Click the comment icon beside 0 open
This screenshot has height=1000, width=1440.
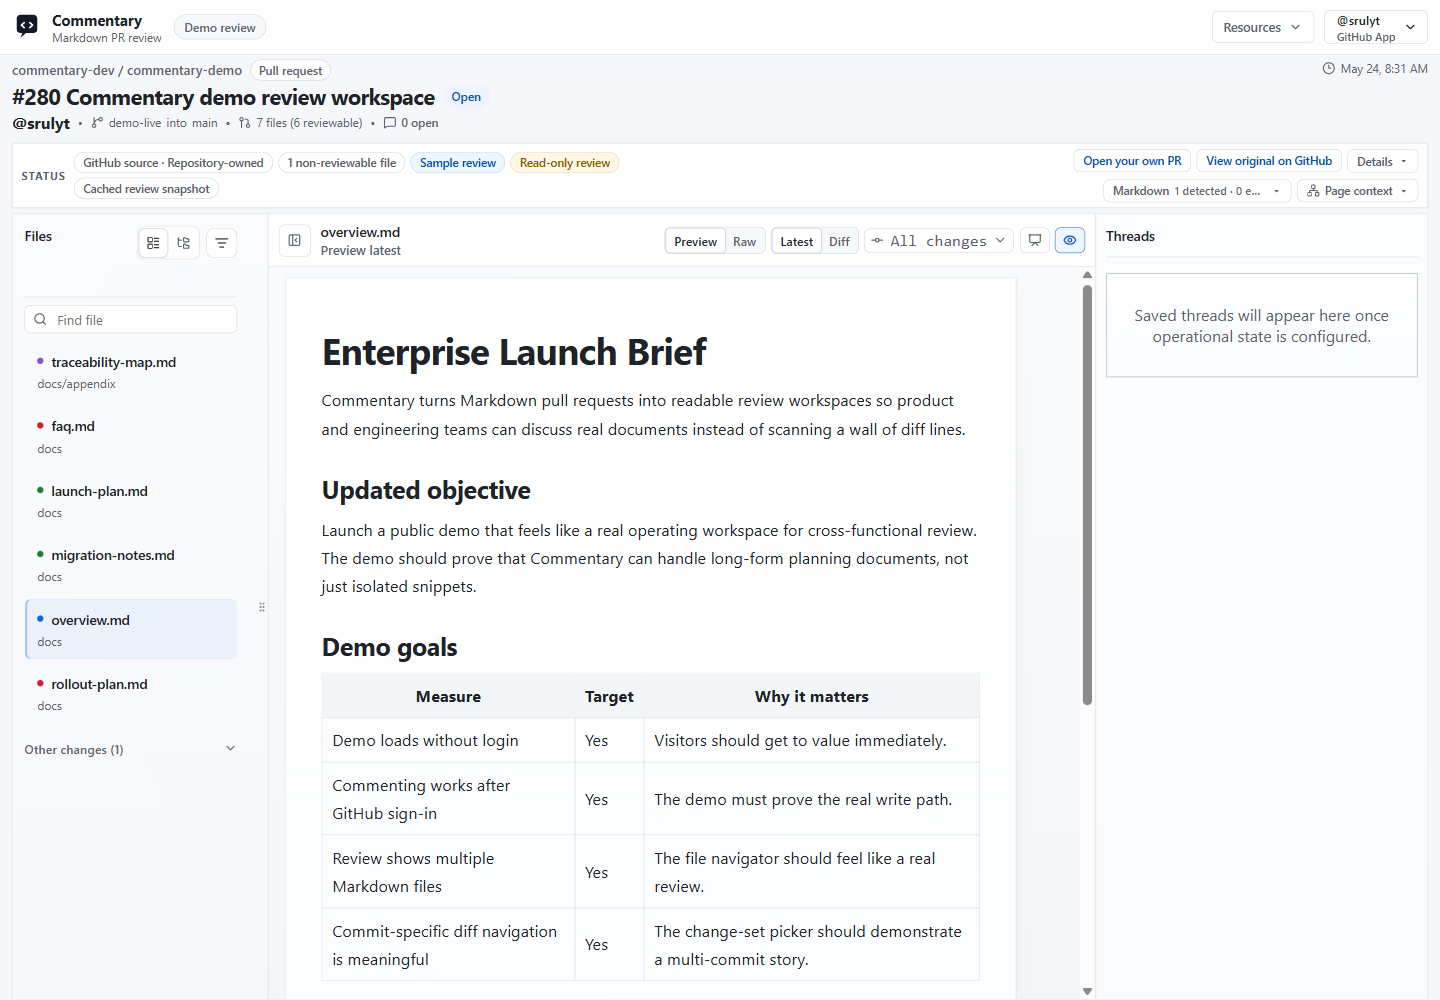(390, 123)
